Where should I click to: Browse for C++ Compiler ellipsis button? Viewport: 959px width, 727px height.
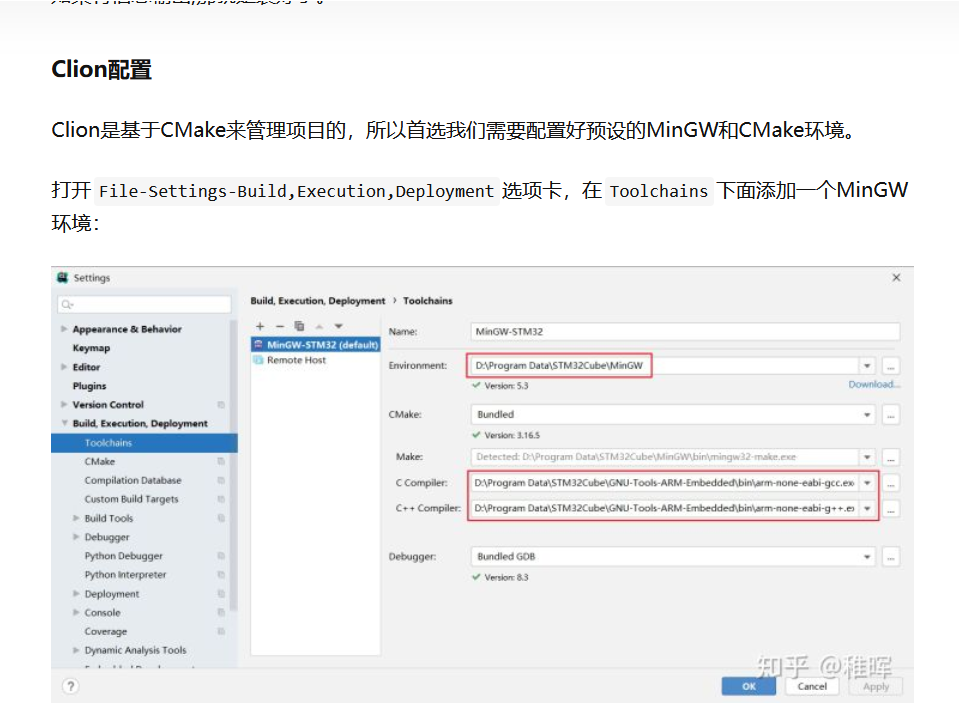click(x=890, y=509)
